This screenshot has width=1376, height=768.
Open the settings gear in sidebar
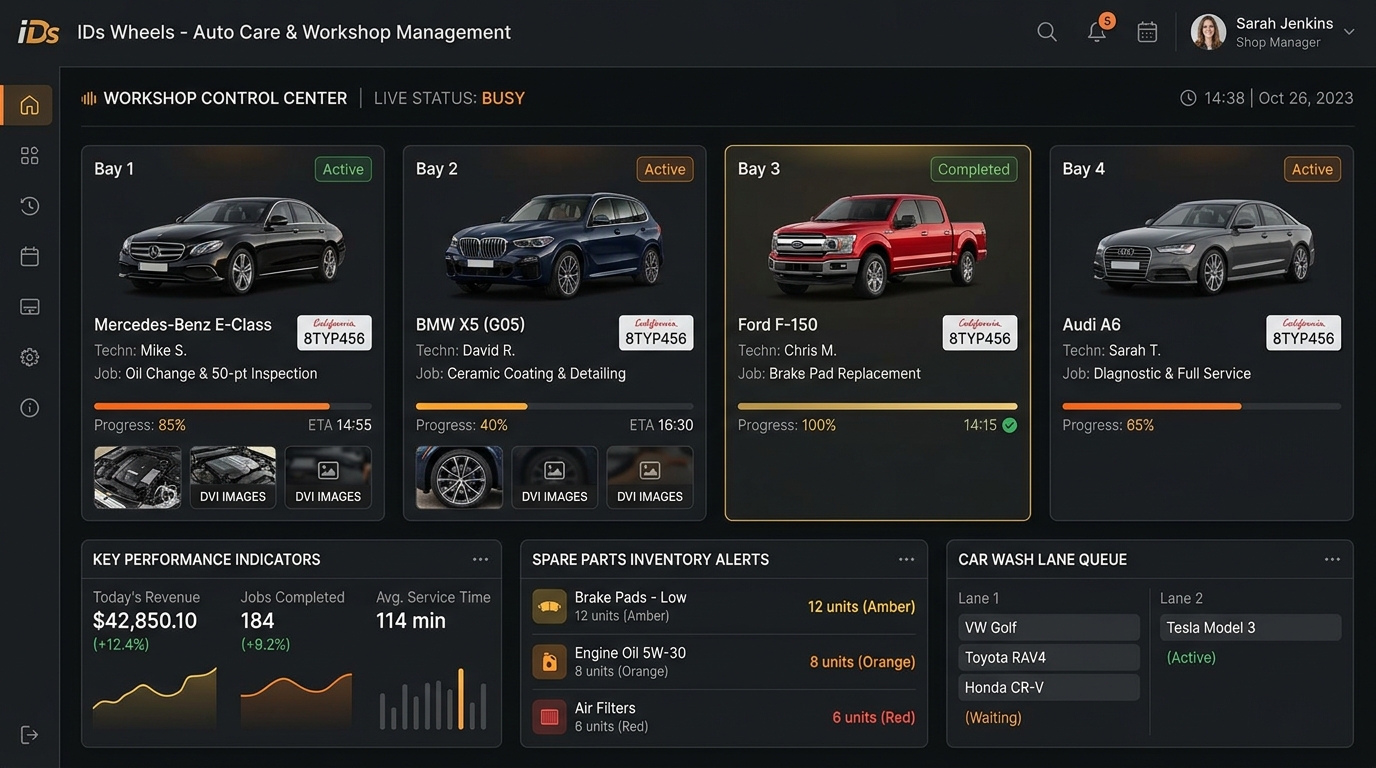tap(29, 357)
